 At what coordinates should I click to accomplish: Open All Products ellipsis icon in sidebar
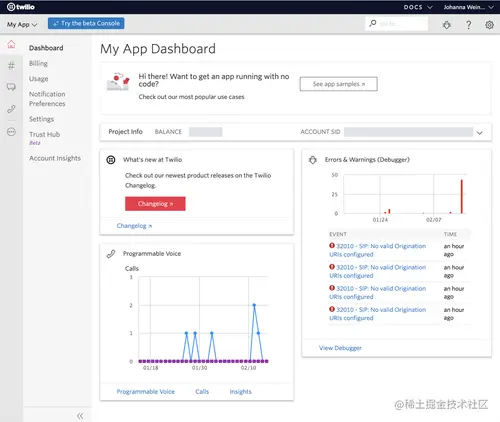(x=11, y=132)
